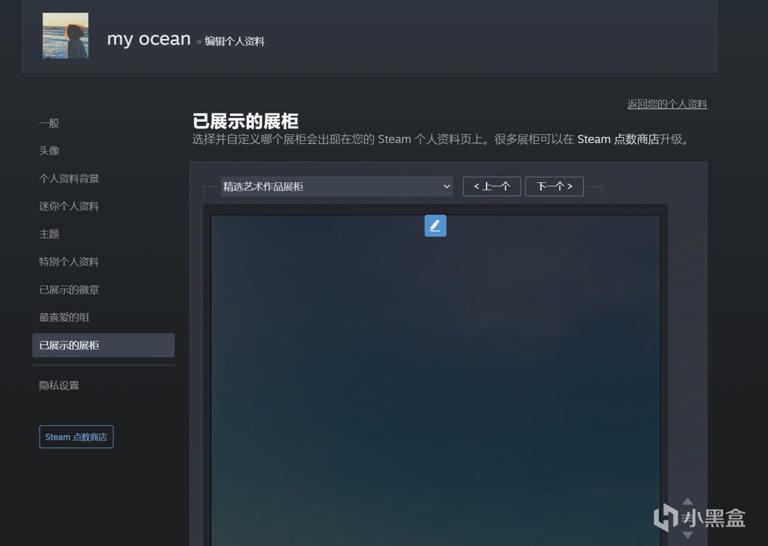The image size is (768, 546).
Task: Click the pencil edit icon on the showcase
Action: (x=435, y=226)
